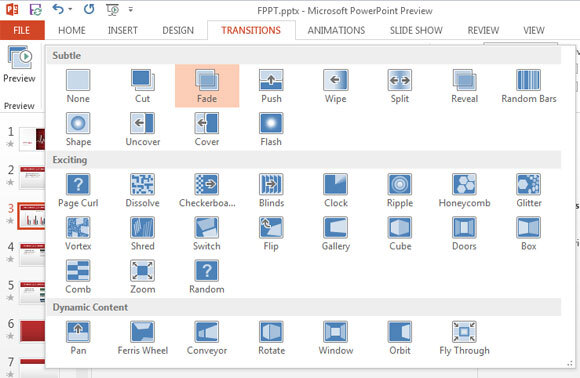Select slide 1 thumbnail
The image size is (580, 378).
click(32, 139)
